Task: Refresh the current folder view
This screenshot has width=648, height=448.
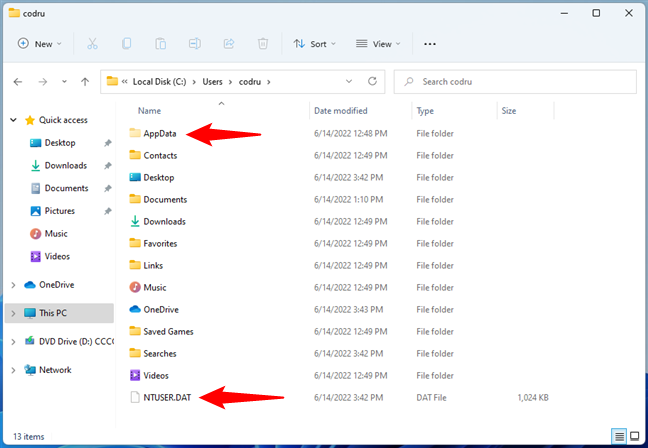Action: point(372,81)
